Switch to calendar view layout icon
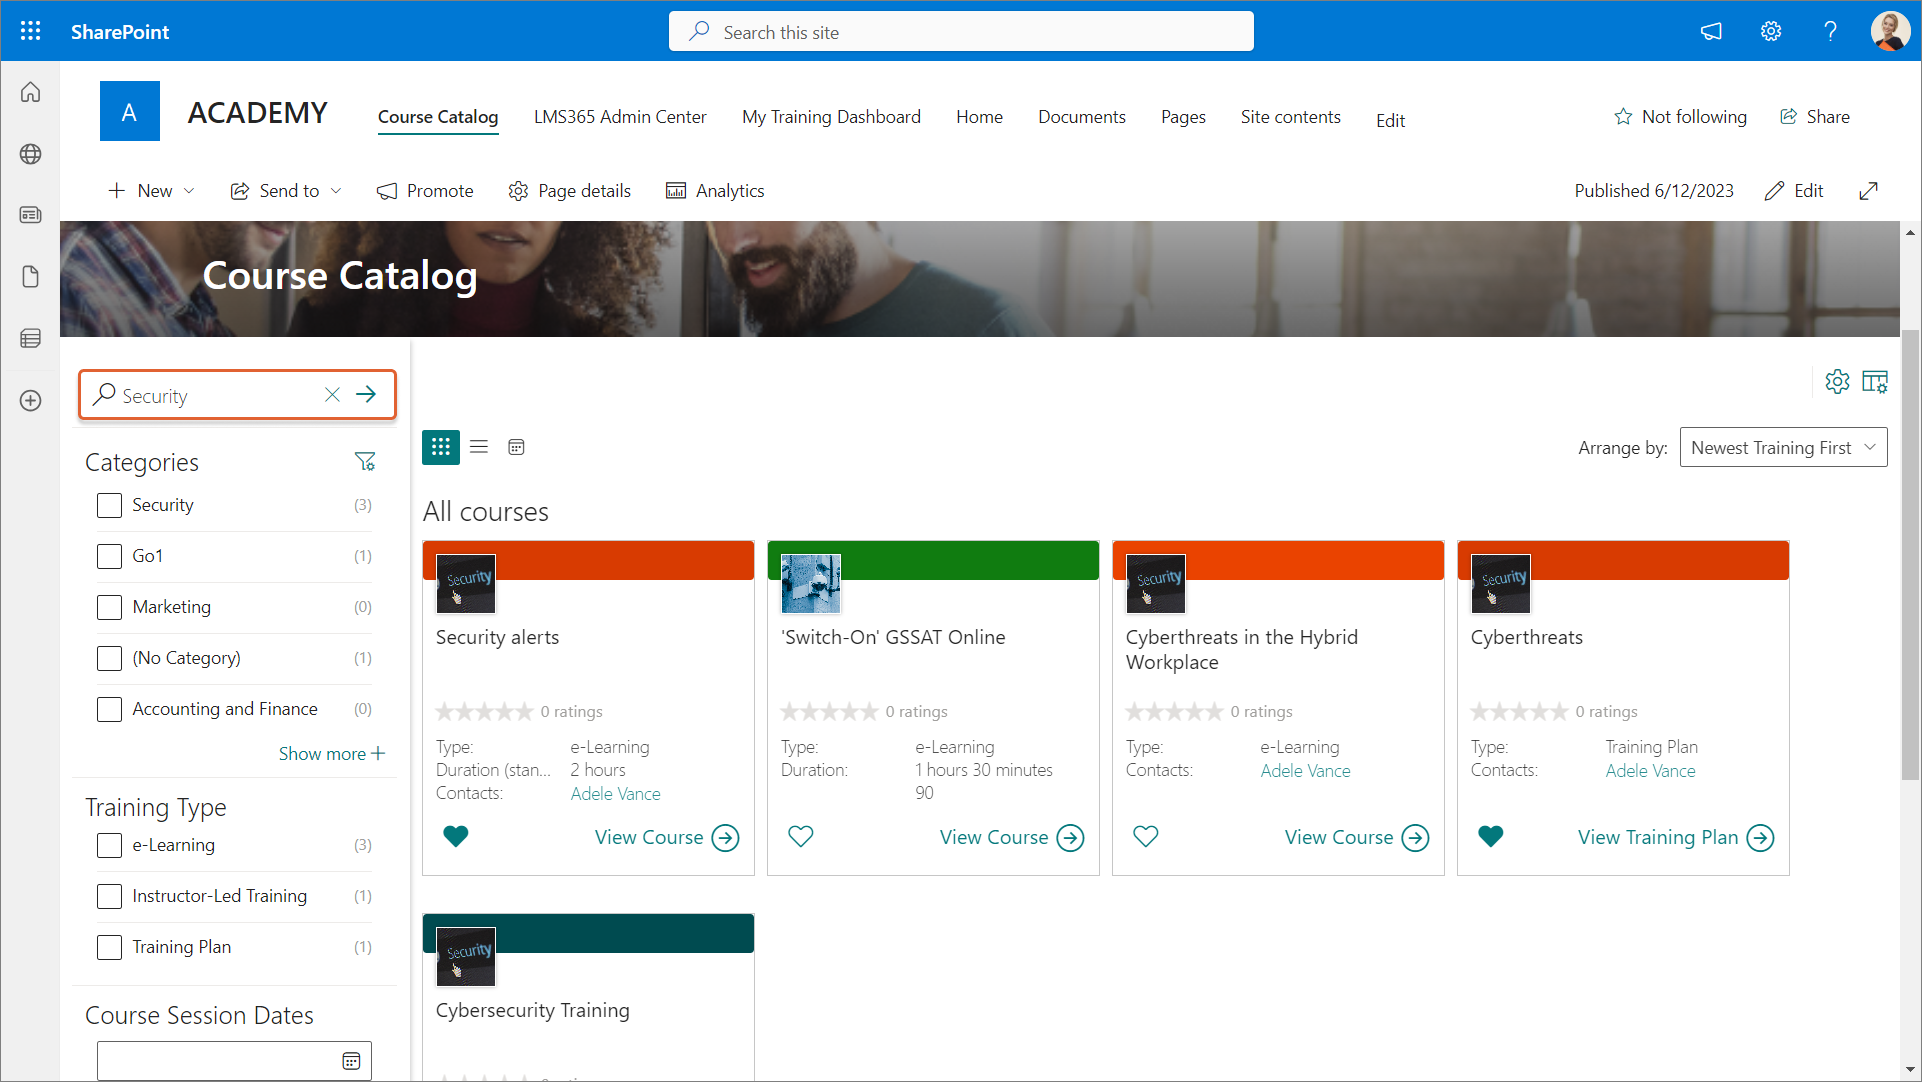 click(x=516, y=447)
